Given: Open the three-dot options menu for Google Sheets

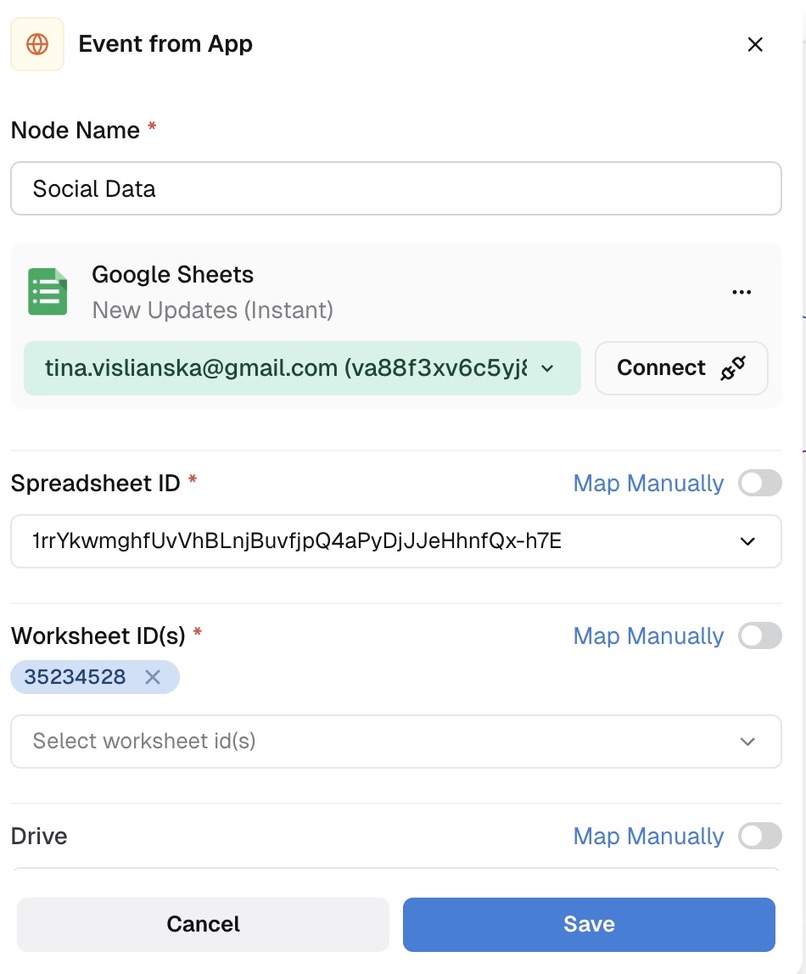Looking at the screenshot, I should point(741,292).
